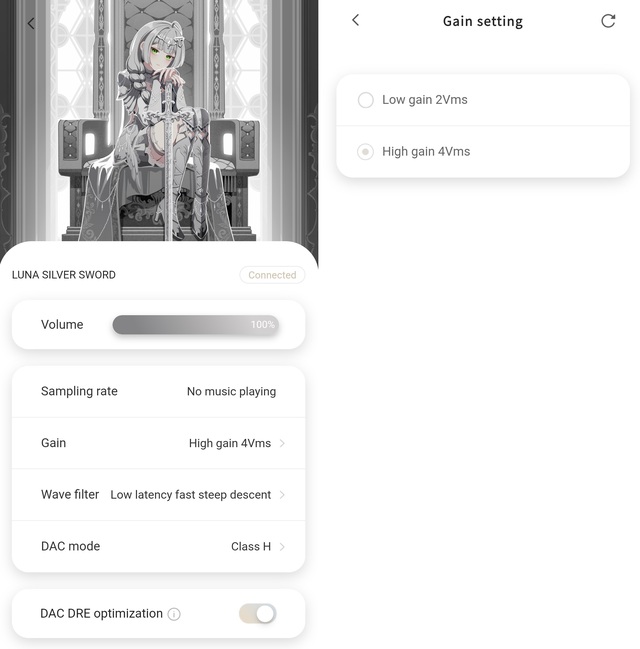Go back from the Luna Silver Sword device page
This screenshot has width=640, height=649.
click(x=31, y=23)
